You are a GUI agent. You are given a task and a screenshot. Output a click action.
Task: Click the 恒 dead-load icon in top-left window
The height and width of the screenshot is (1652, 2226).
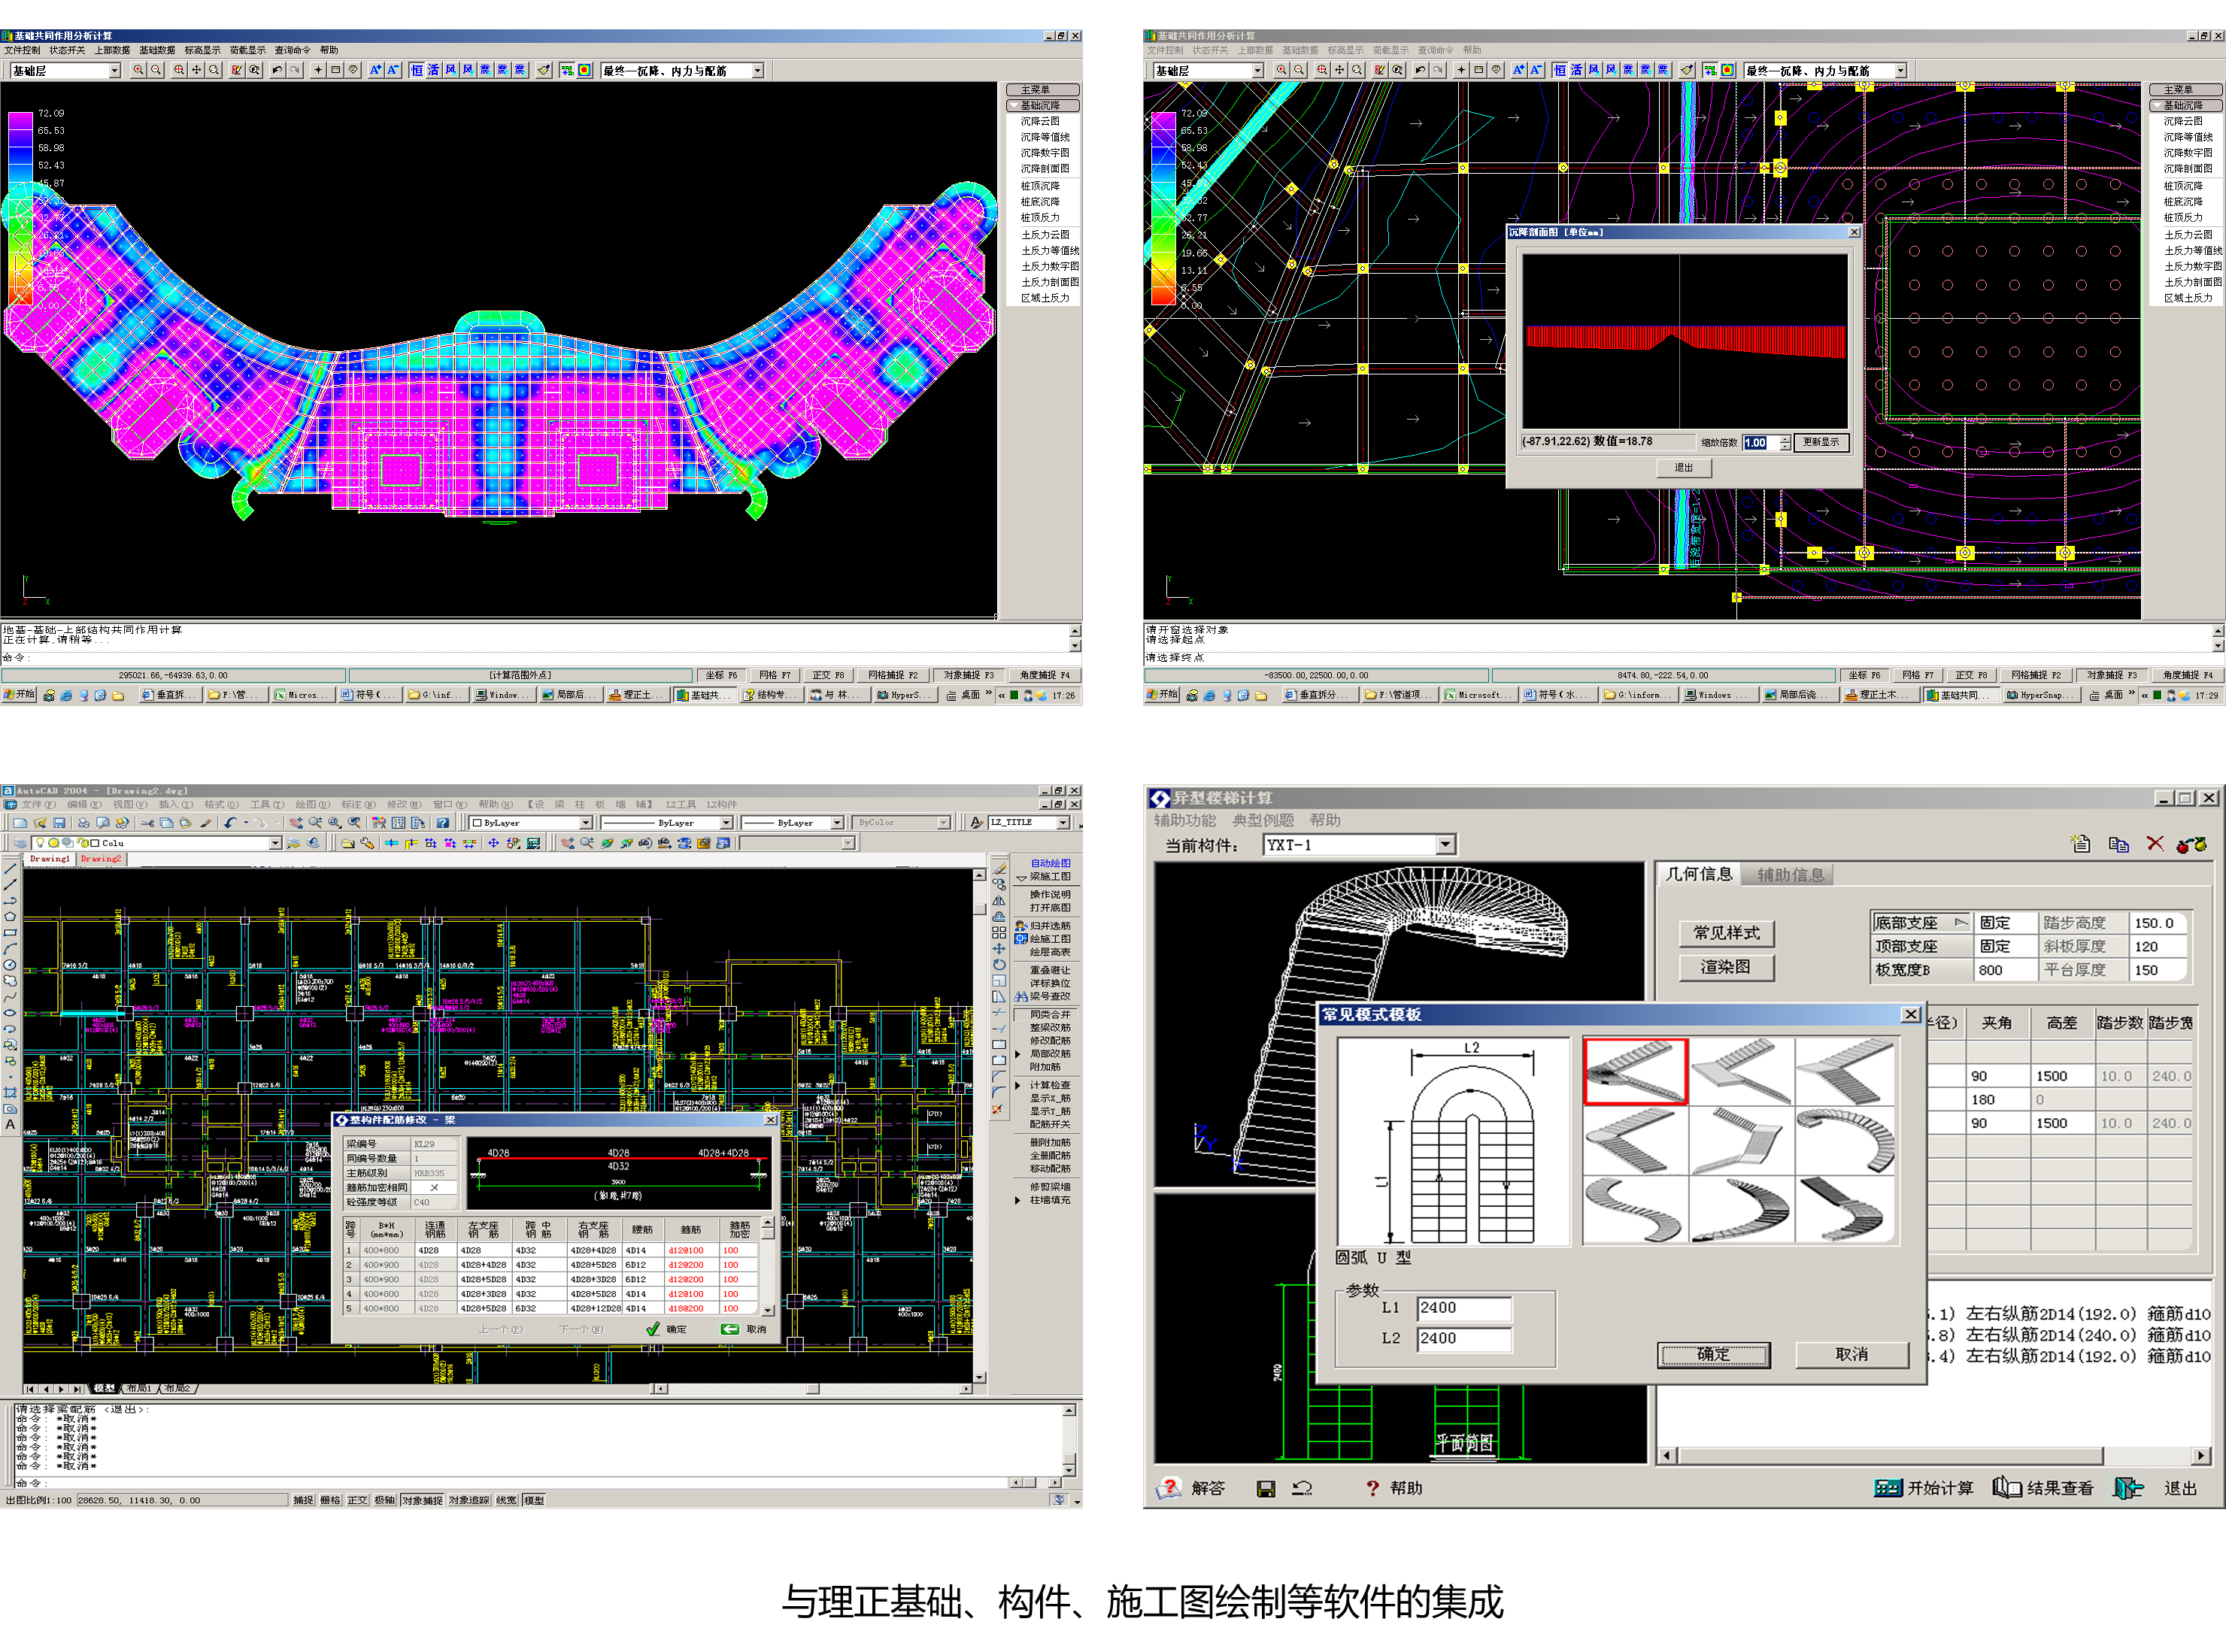[x=416, y=70]
